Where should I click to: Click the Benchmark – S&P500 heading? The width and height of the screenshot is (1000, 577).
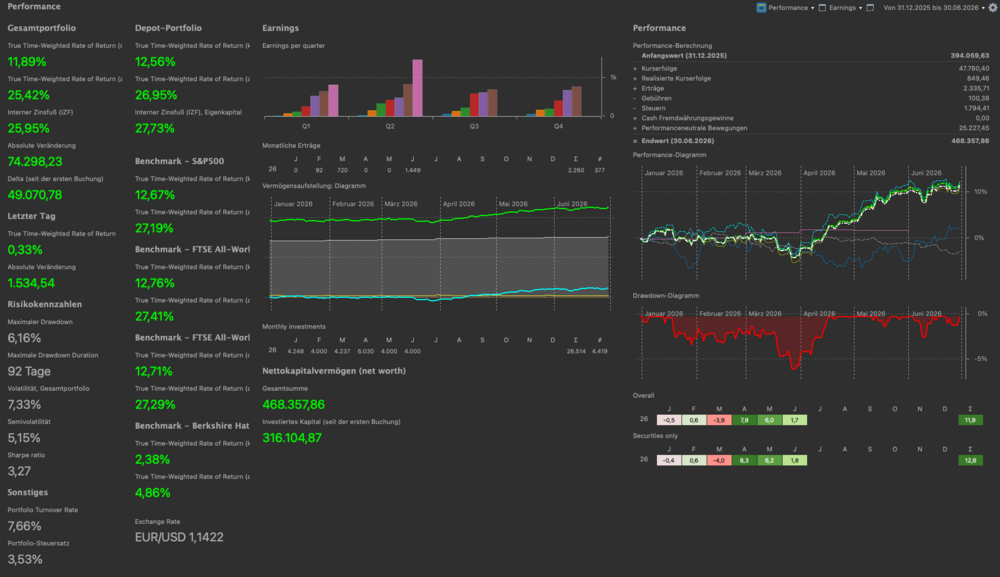pyautogui.click(x=179, y=161)
